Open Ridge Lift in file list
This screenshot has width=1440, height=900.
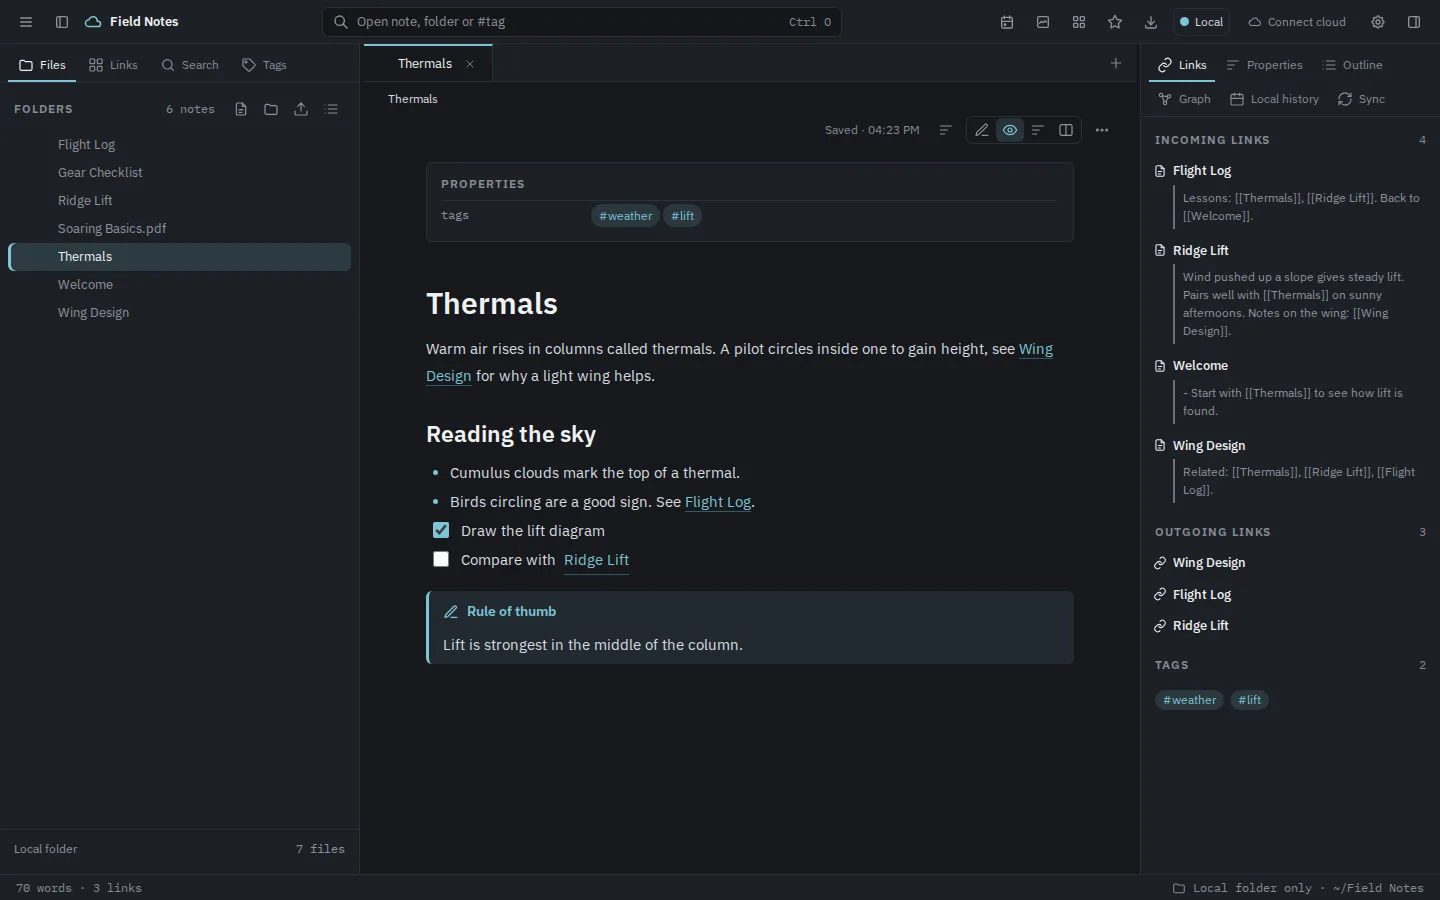click(x=180, y=201)
